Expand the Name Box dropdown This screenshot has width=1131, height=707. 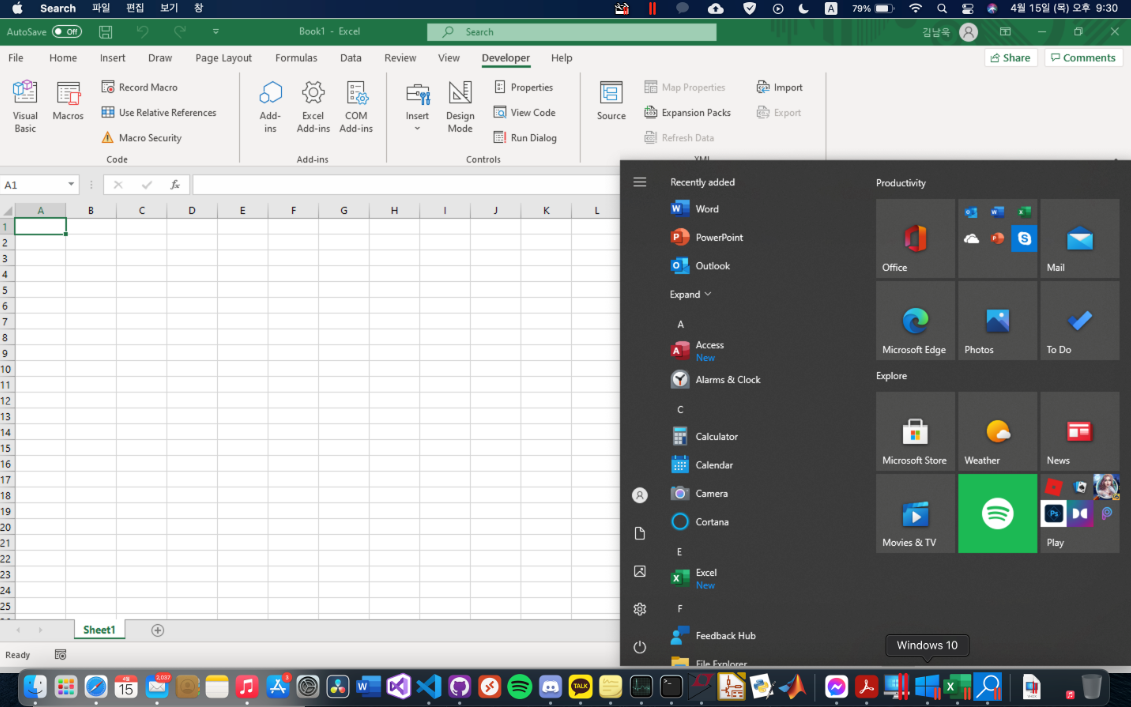coord(71,185)
